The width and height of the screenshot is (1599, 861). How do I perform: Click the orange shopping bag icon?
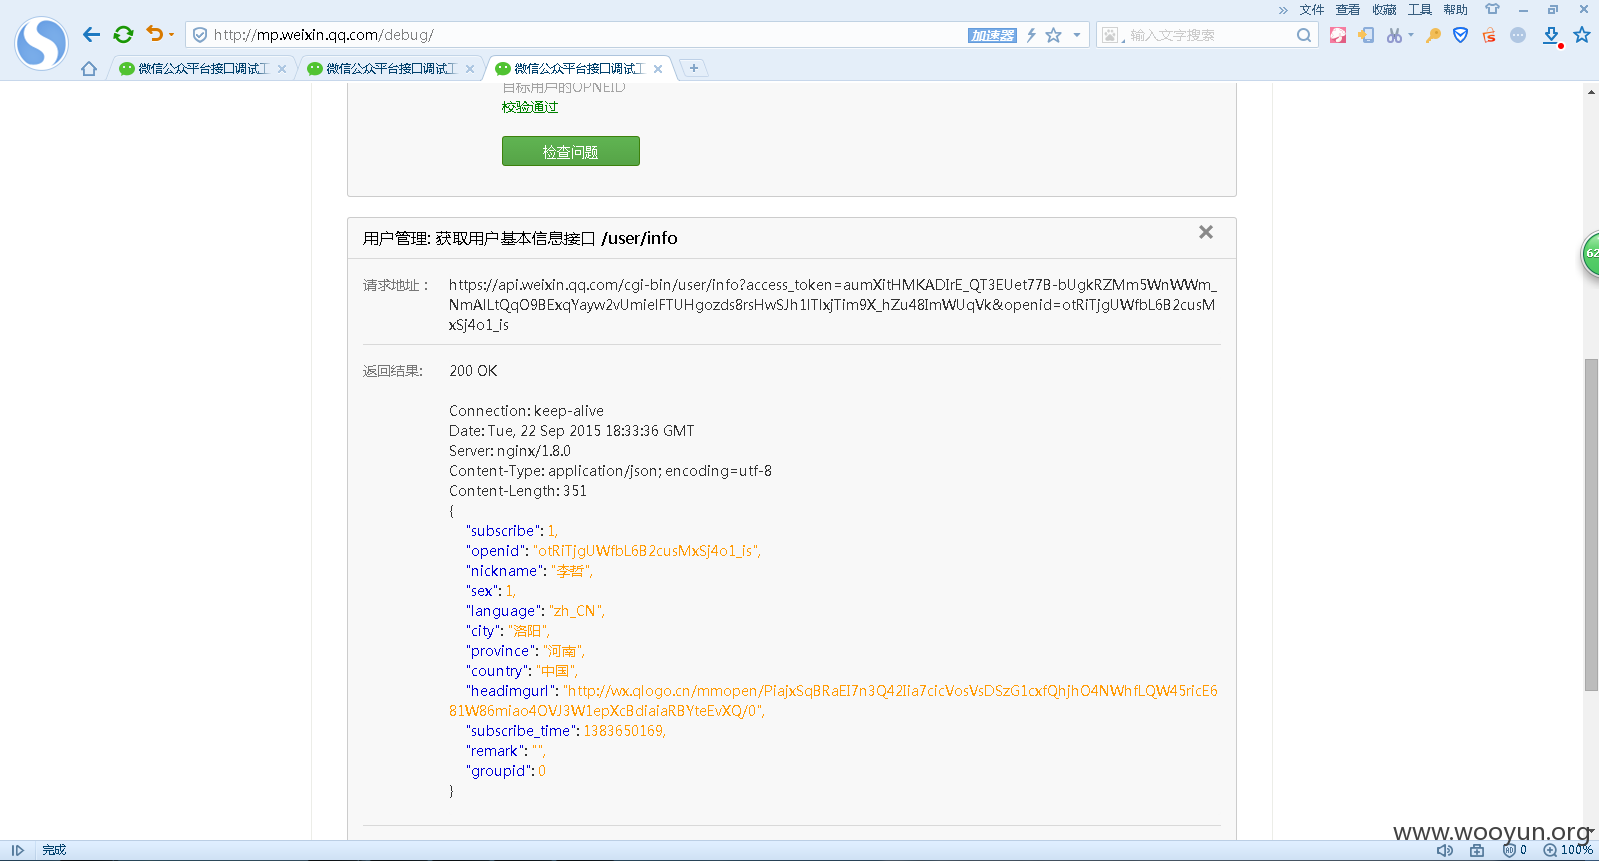point(1489,35)
